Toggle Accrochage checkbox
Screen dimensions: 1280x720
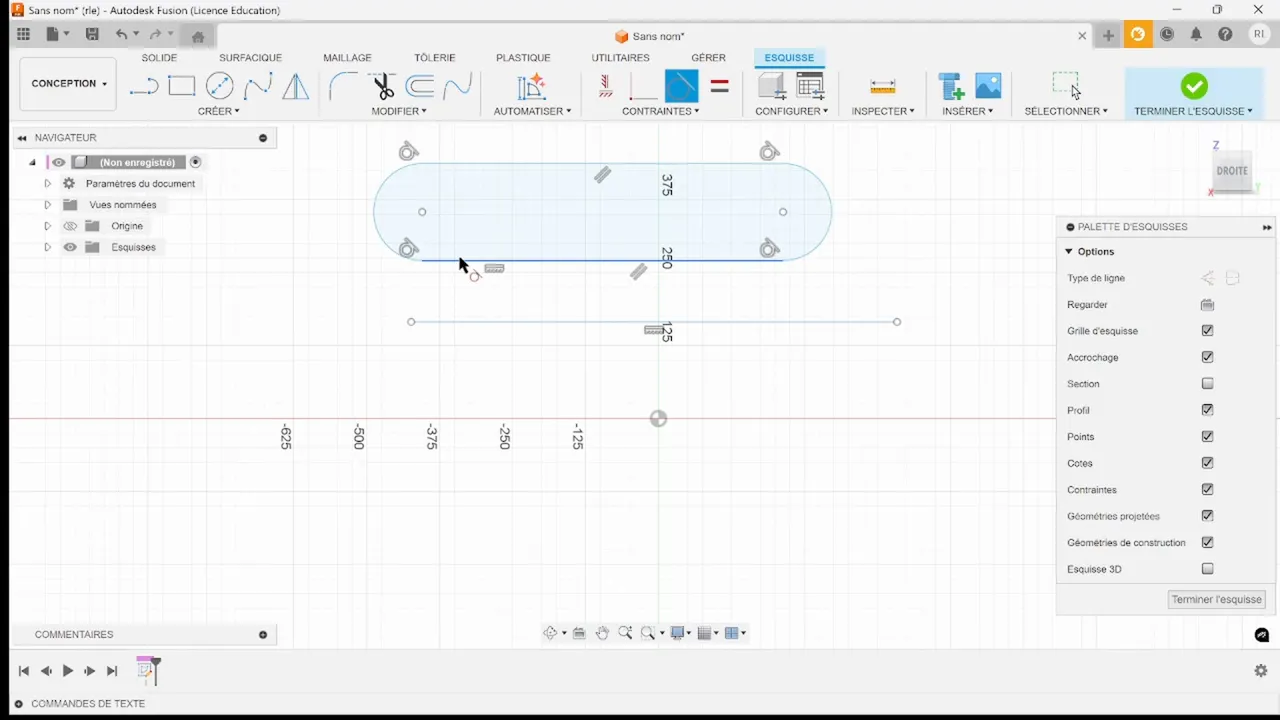click(x=1207, y=357)
